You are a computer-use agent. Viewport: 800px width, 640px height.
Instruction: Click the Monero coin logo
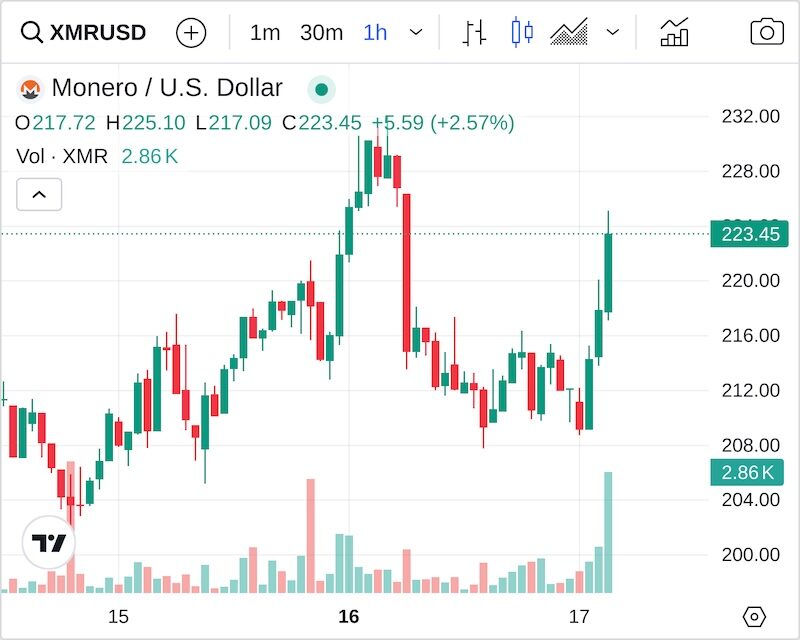point(30,89)
